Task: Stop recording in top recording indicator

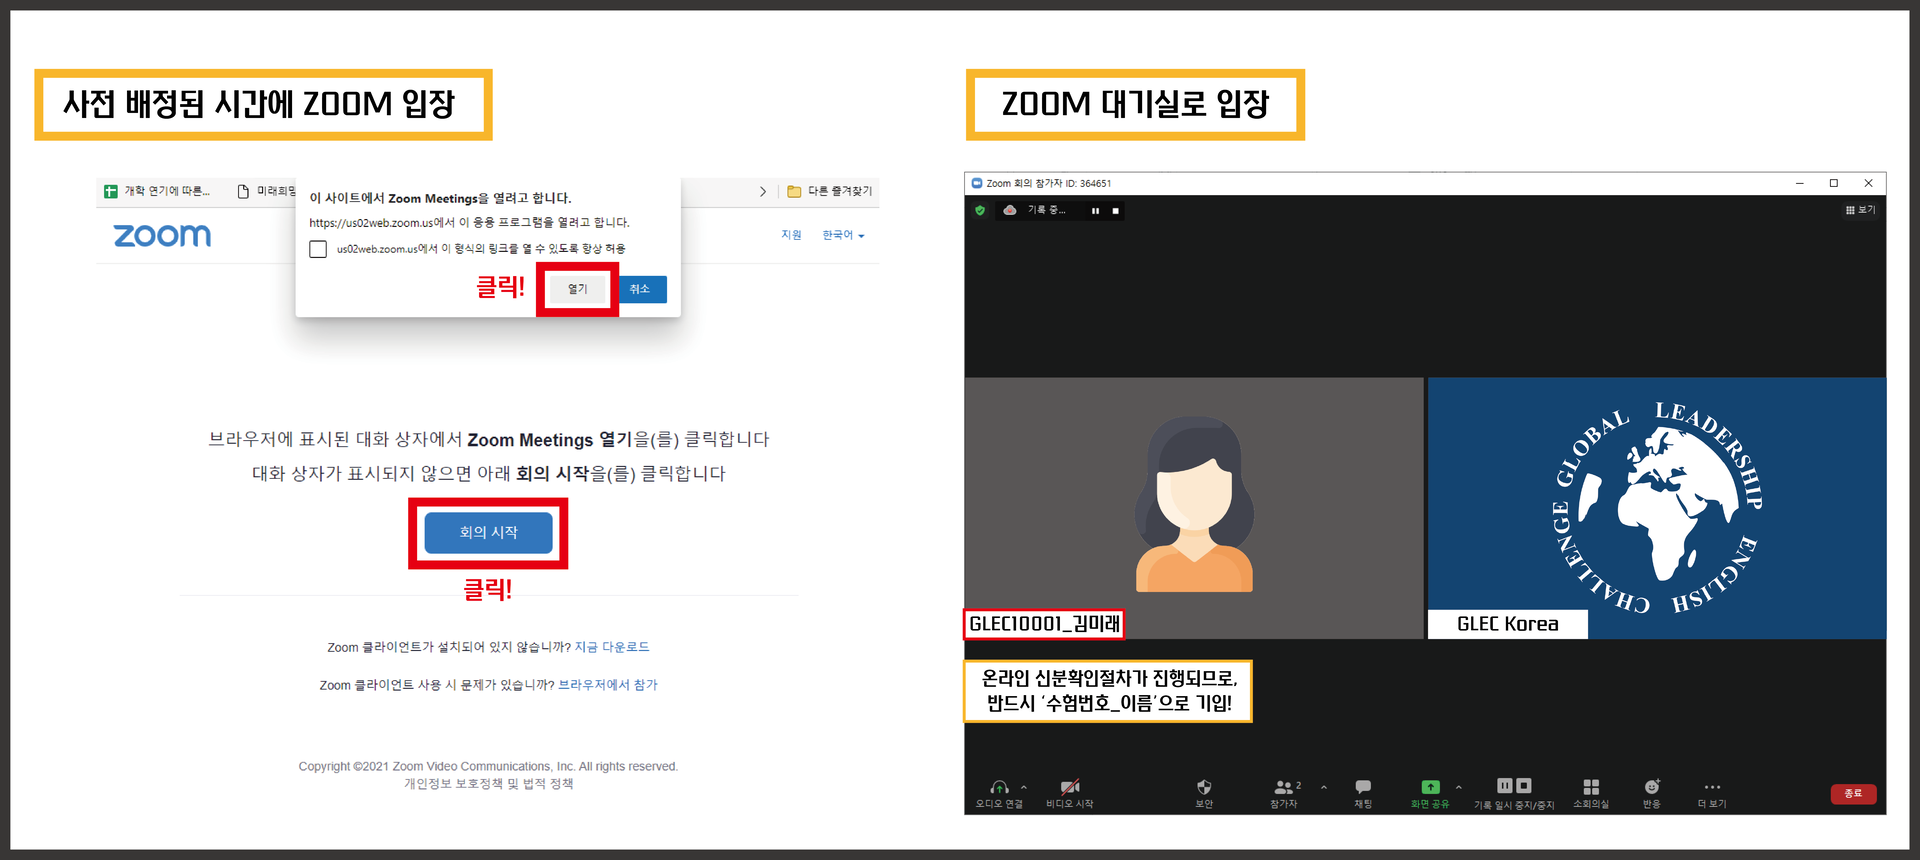Action: coord(1115,211)
